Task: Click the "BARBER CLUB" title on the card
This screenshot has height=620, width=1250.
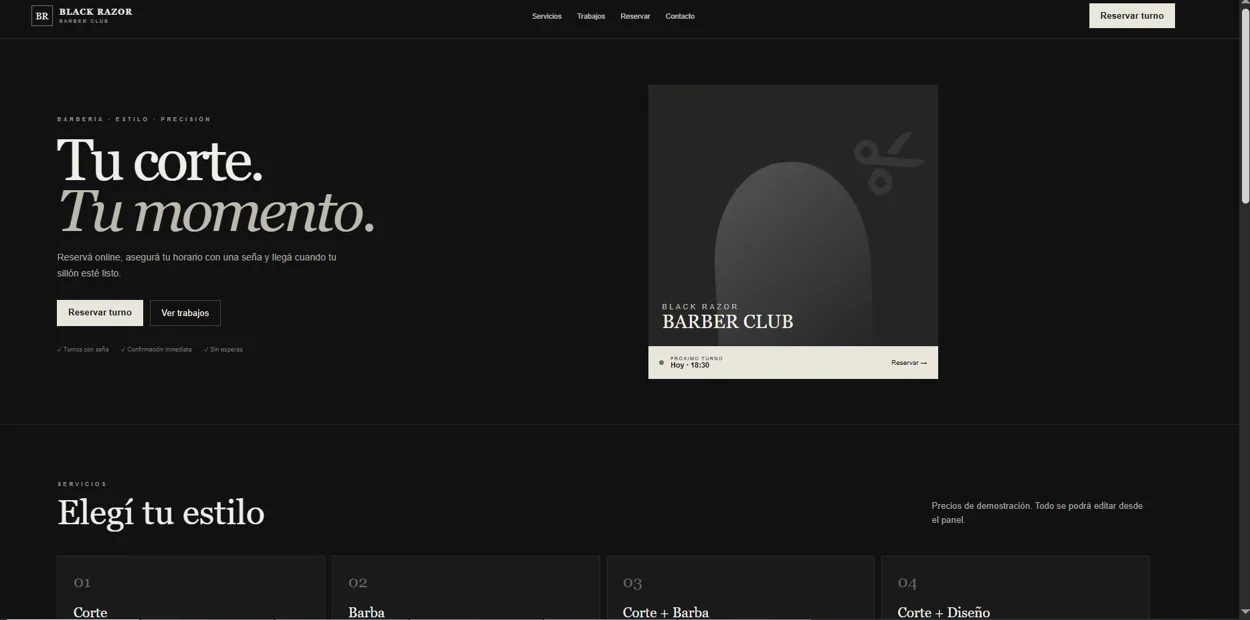Action: pyautogui.click(x=728, y=322)
